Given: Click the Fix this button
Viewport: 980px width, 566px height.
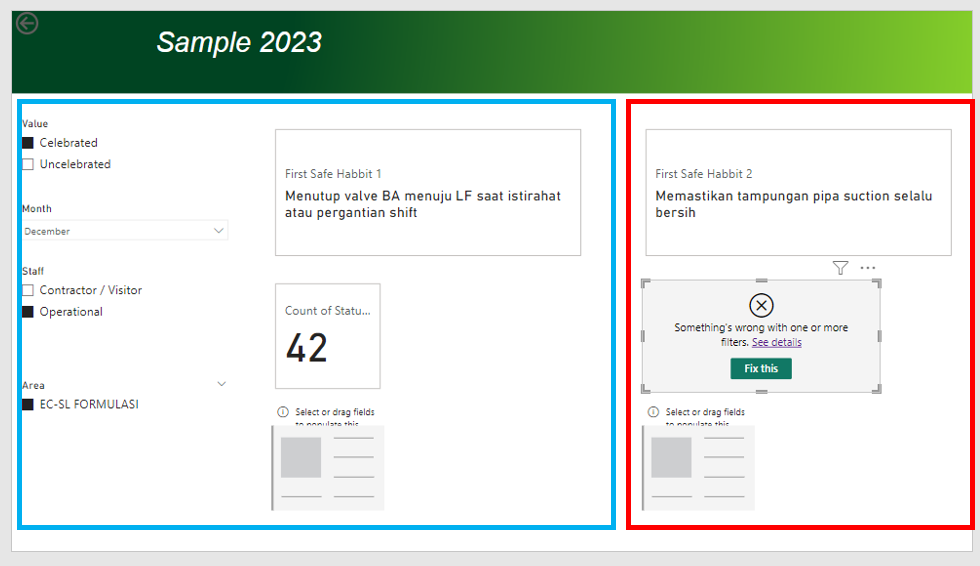Looking at the screenshot, I should click(x=761, y=369).
